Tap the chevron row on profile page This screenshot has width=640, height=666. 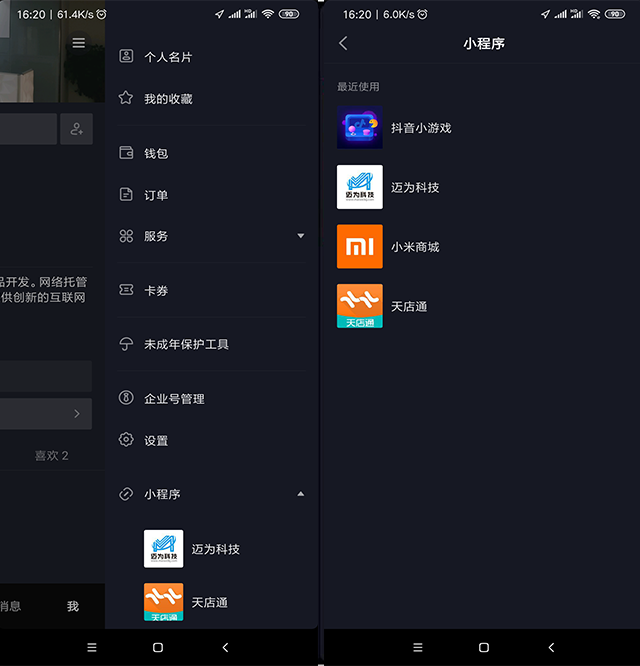(x=46, y=414)
